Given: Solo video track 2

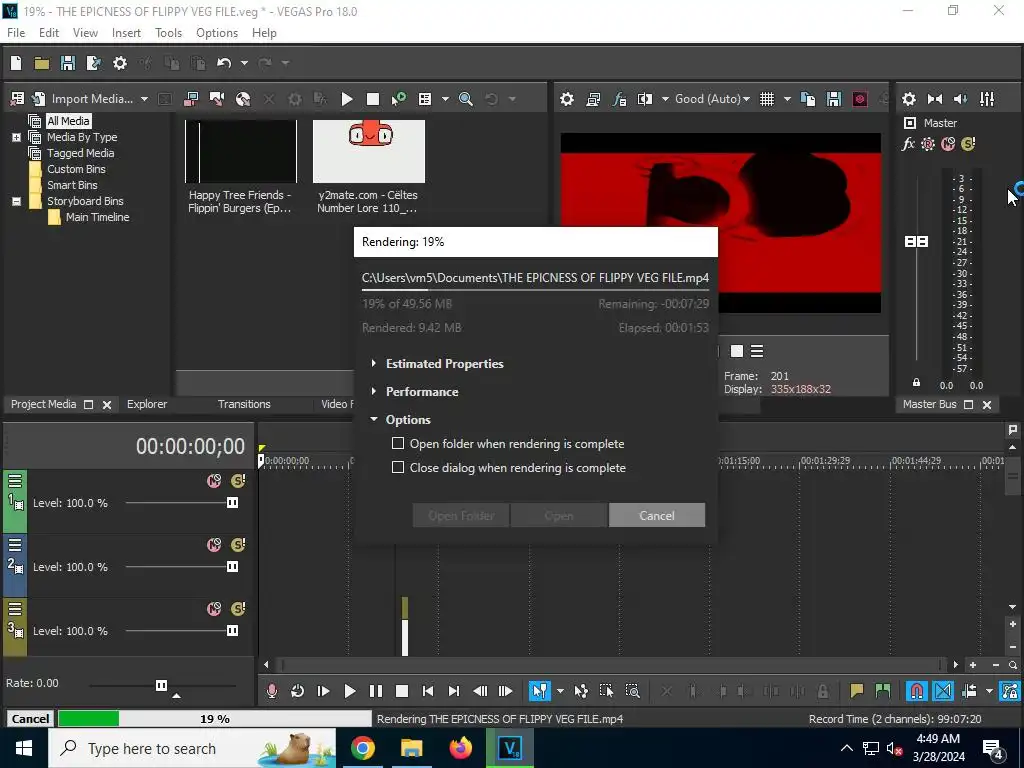Looking at the screenshot, I should click(x=238, y=545).
